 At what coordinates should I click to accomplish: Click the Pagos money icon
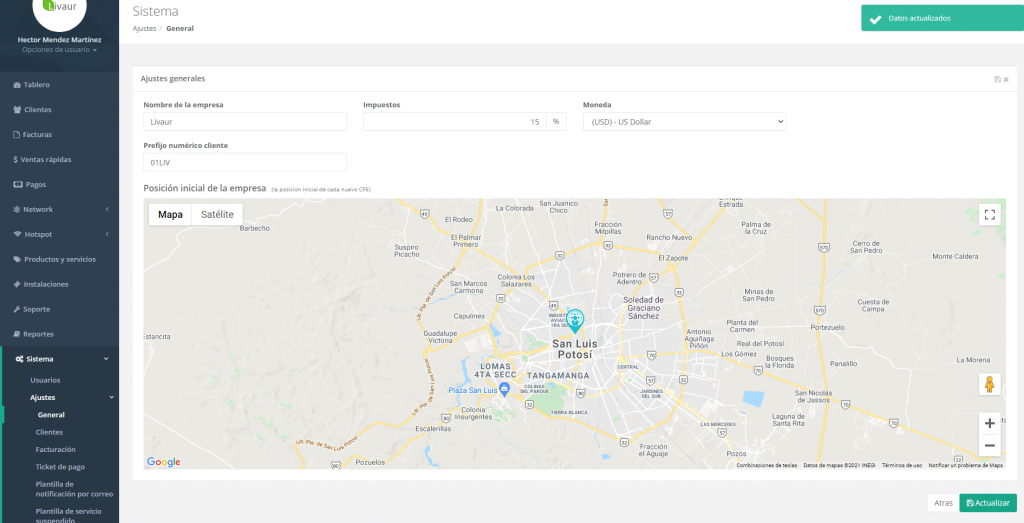pyautogui.click(x=18, y=184)
